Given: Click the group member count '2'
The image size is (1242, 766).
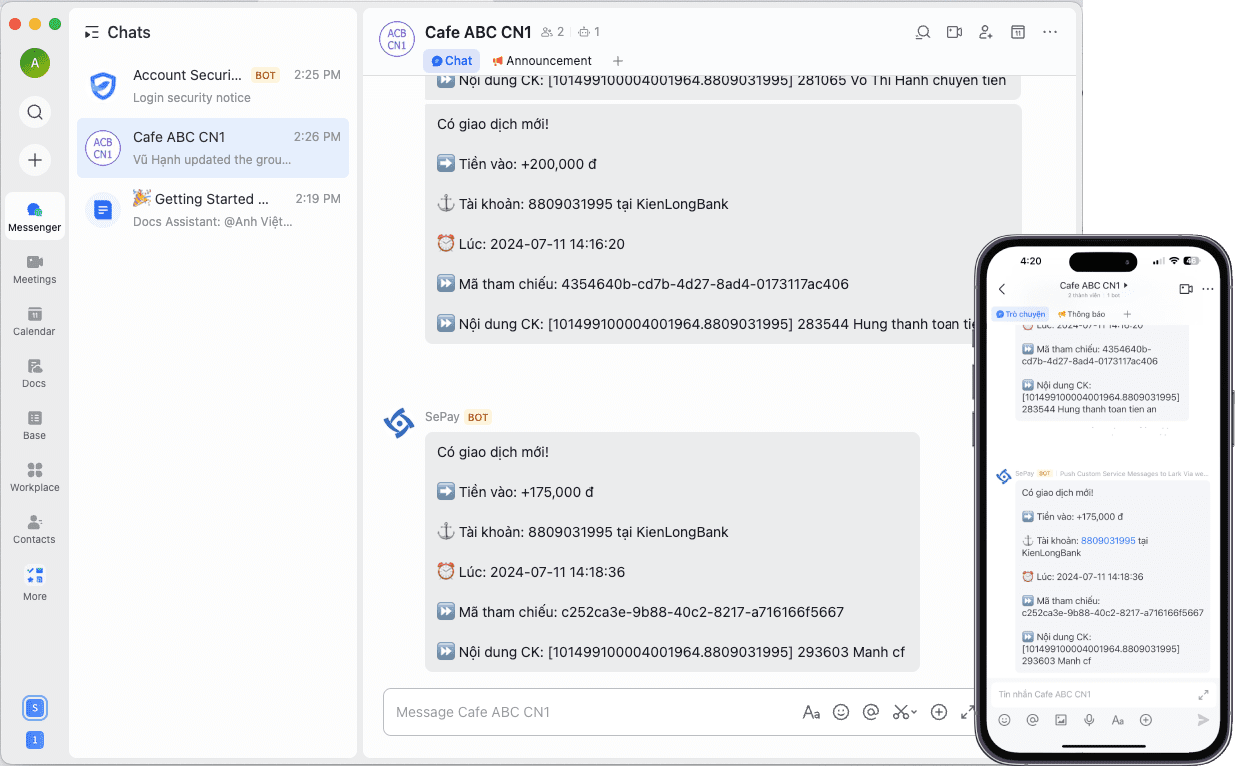Looking at the screenshot, I should pyautogui.click(x=552, y=32).
